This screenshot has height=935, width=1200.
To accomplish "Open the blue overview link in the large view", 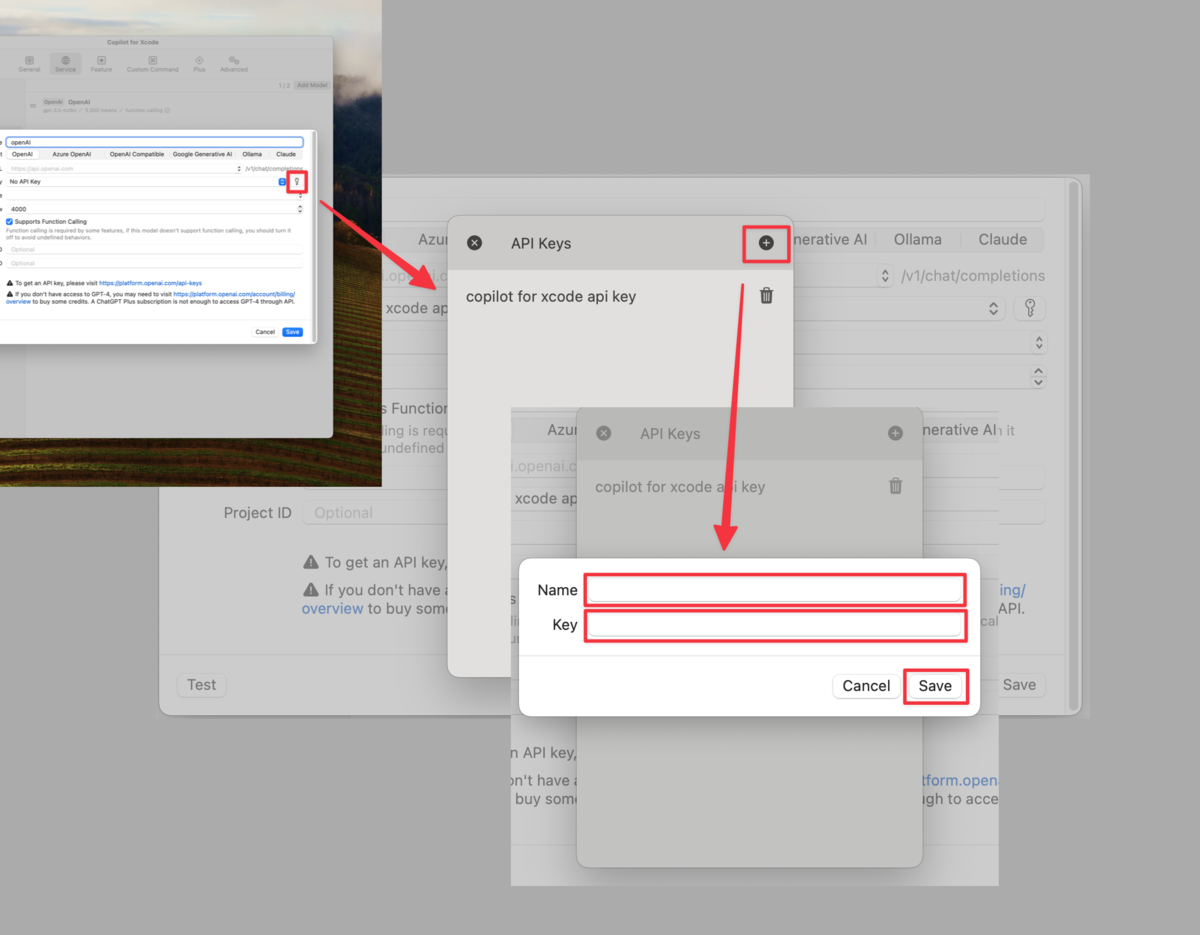I will tap(332, 608).
